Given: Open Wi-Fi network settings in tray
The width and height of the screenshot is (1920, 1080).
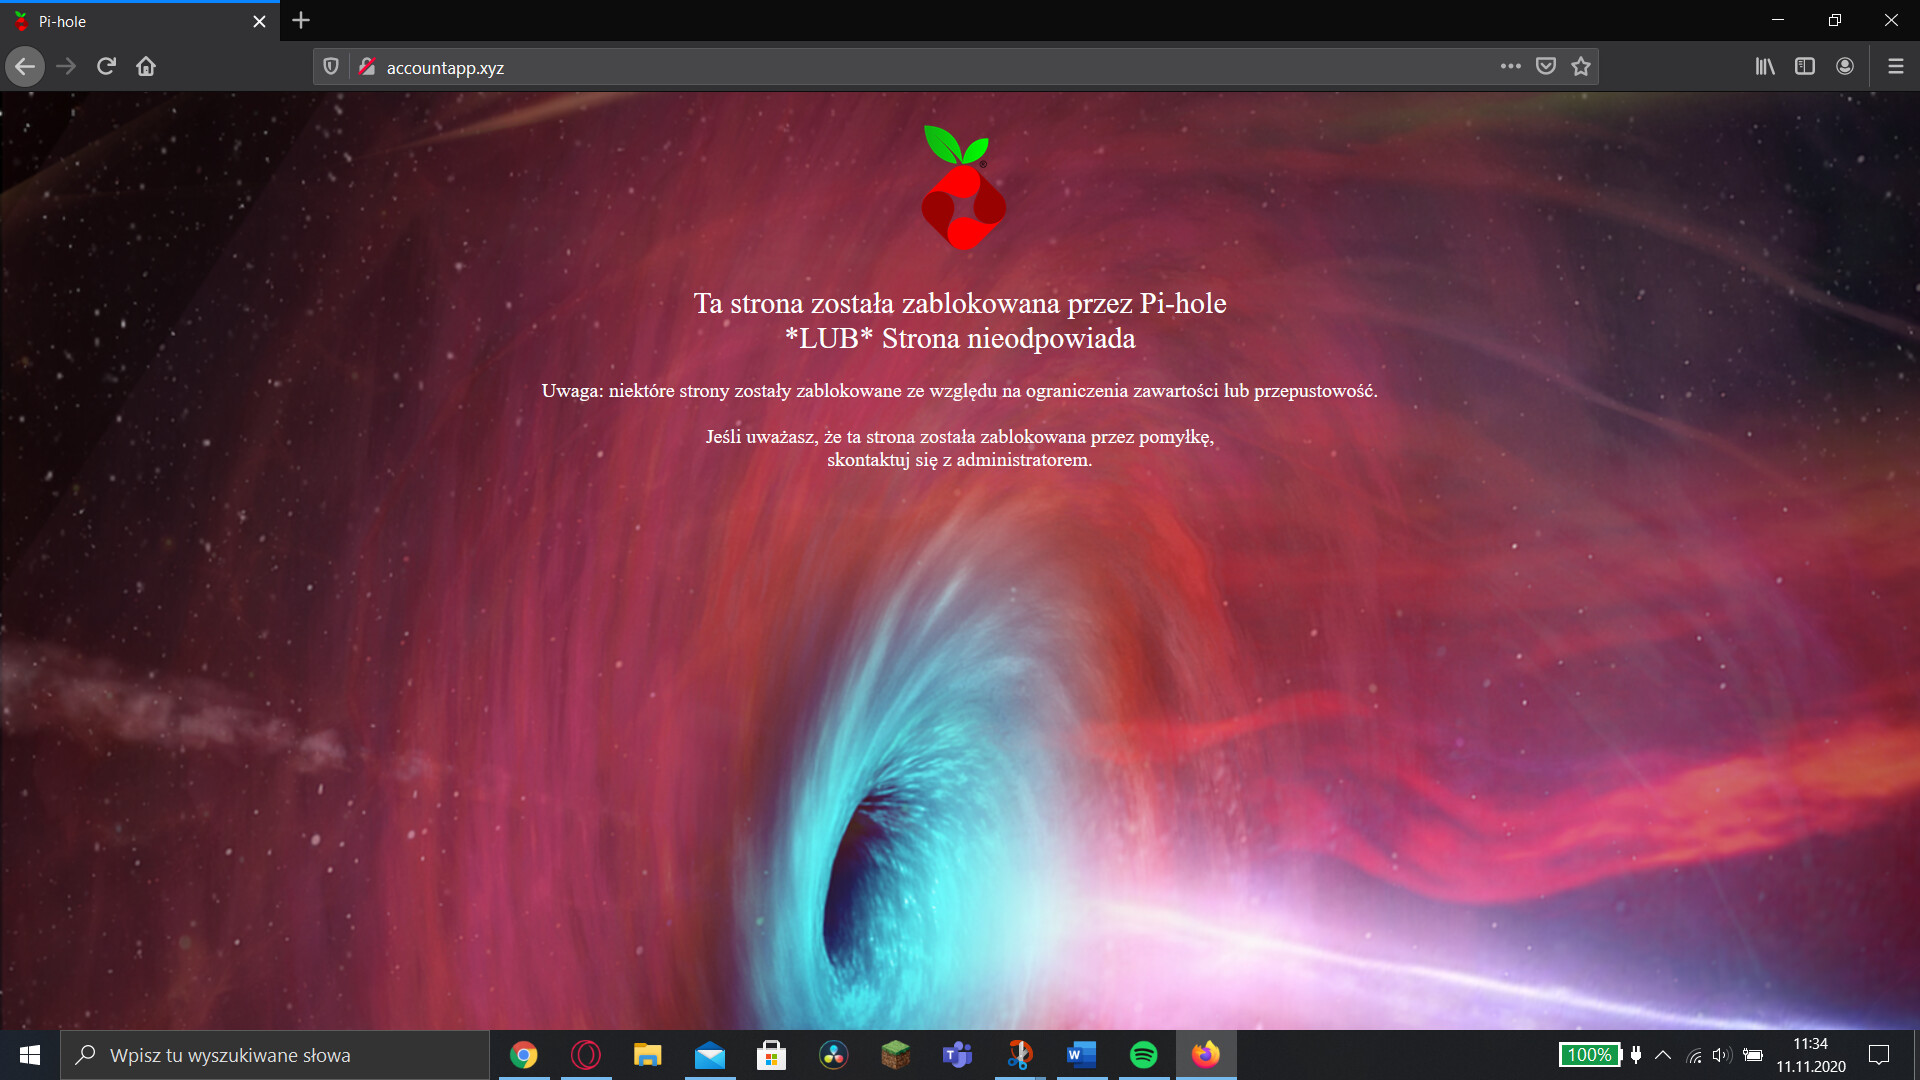Looking at the screenshot, I should click(1694, 1055).
